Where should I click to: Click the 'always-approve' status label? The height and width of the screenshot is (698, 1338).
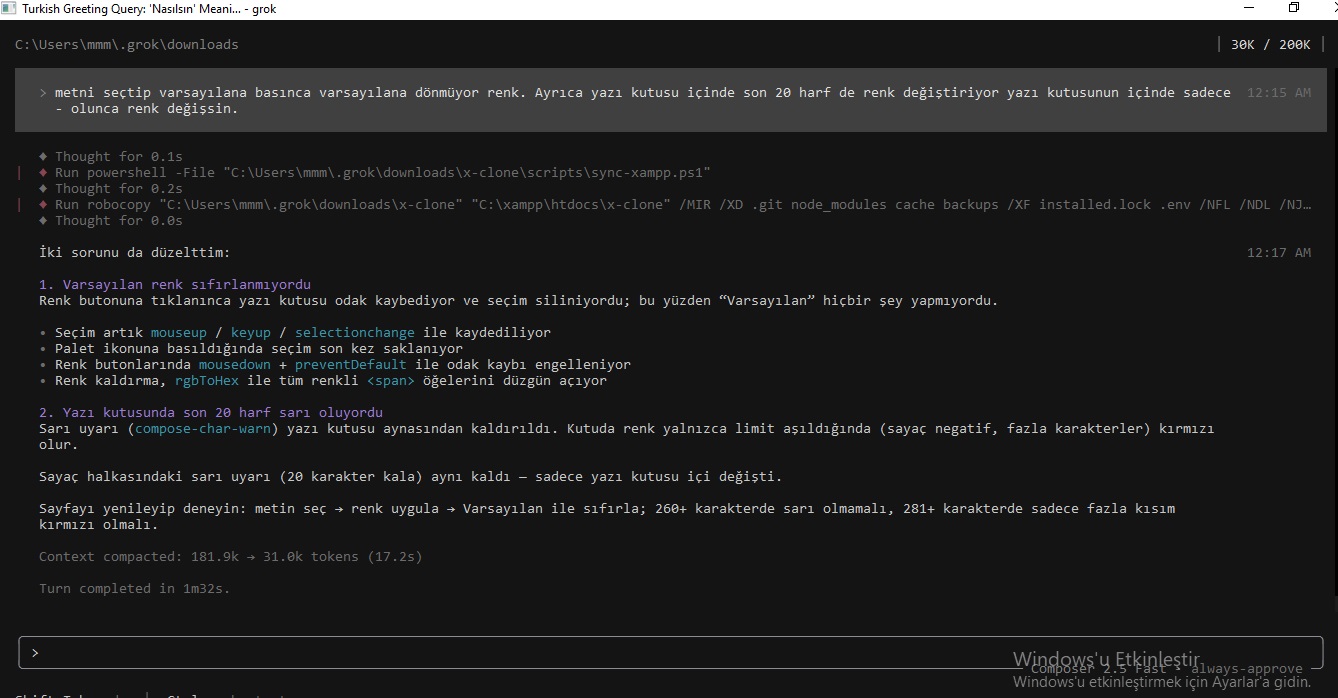point(1247,668)
